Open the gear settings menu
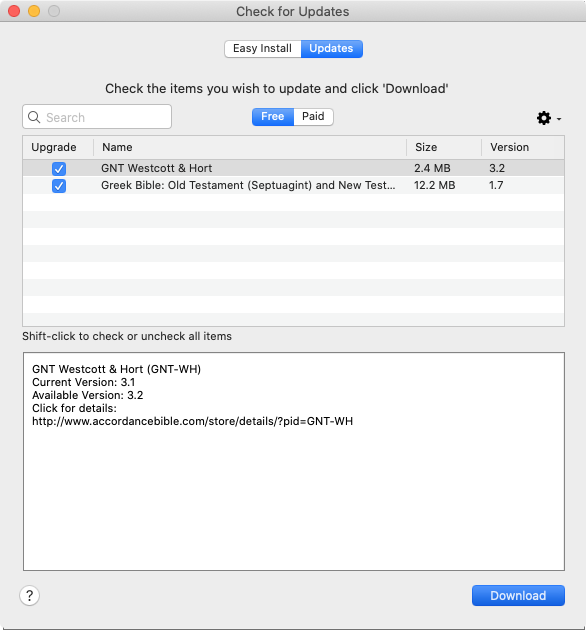 point(544,118)
